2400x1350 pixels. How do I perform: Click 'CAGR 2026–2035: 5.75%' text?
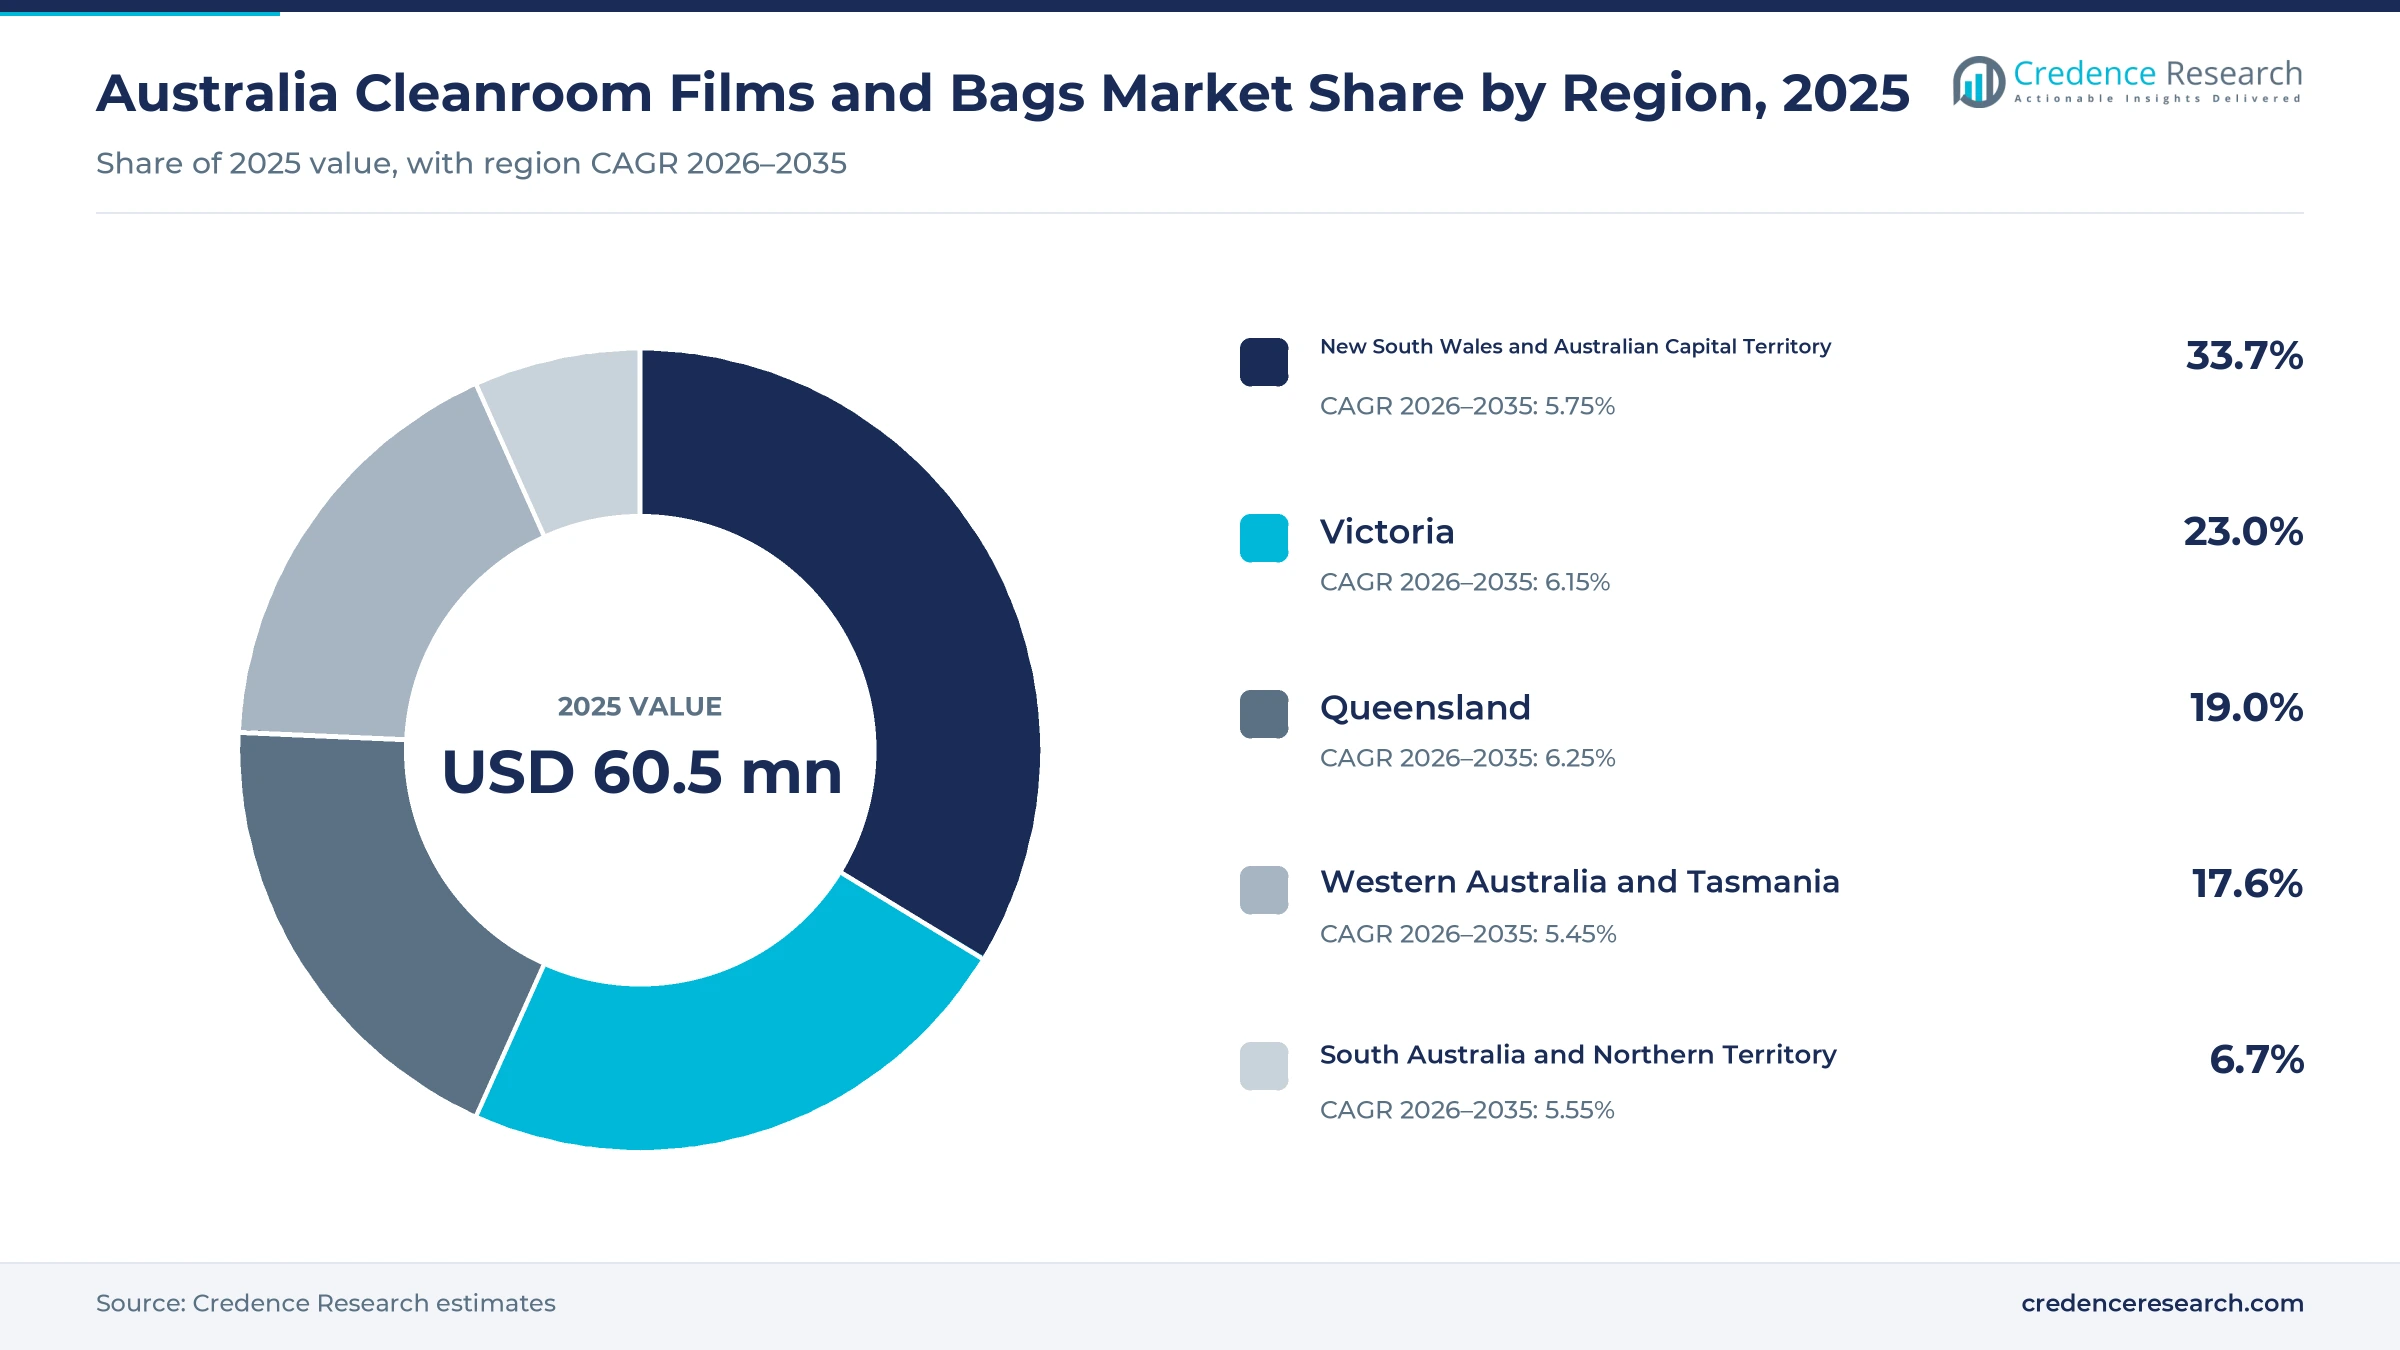[x=1467, y=406]
